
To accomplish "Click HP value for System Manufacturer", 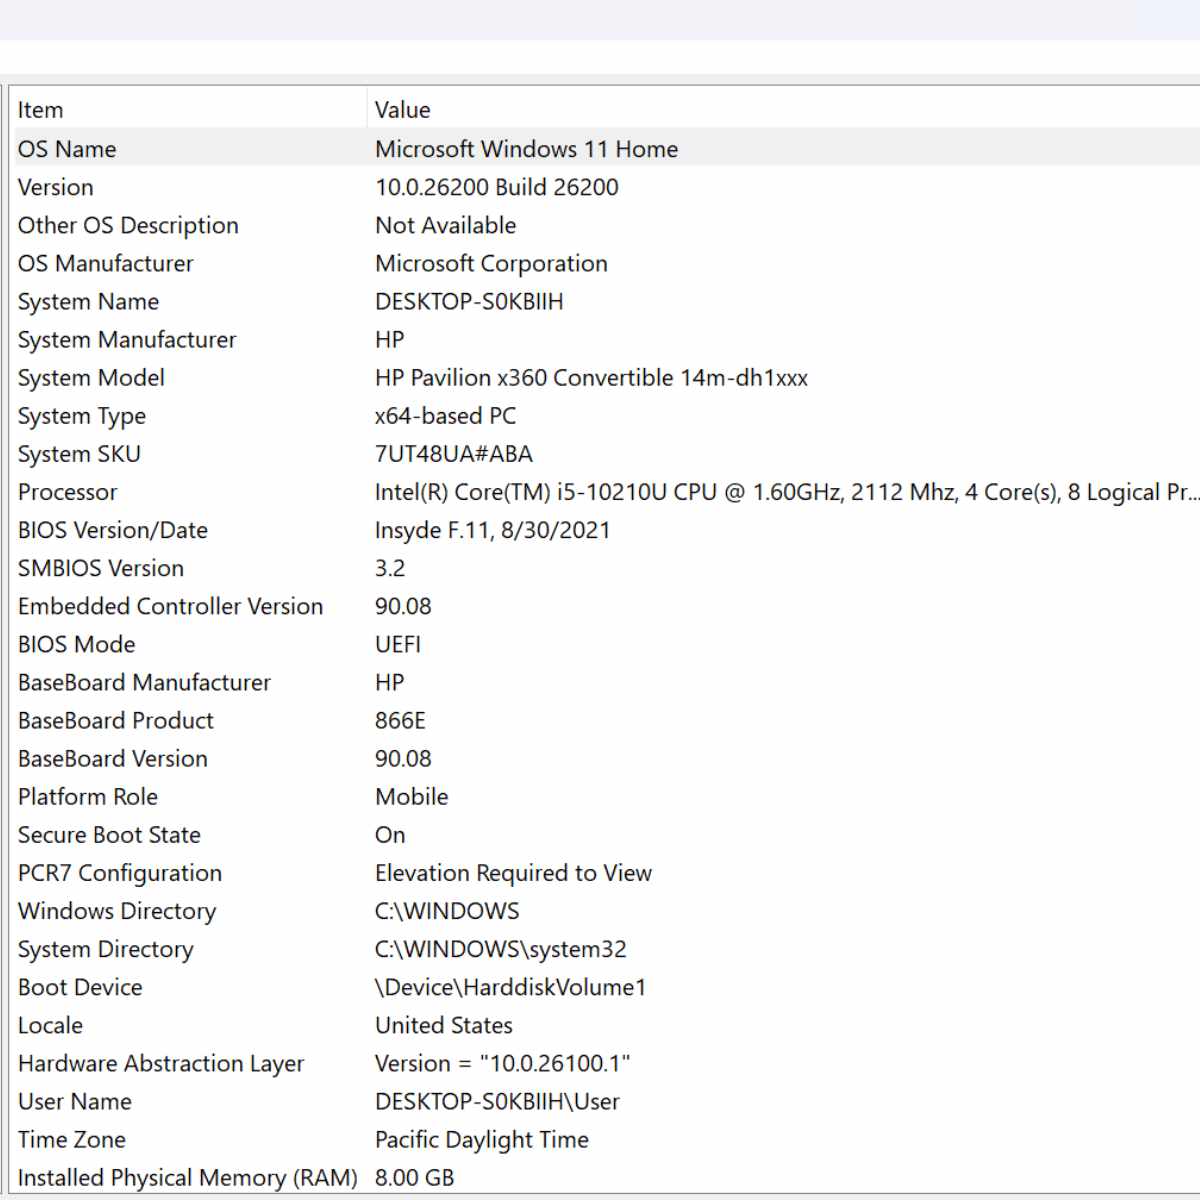I will point(389,340).
